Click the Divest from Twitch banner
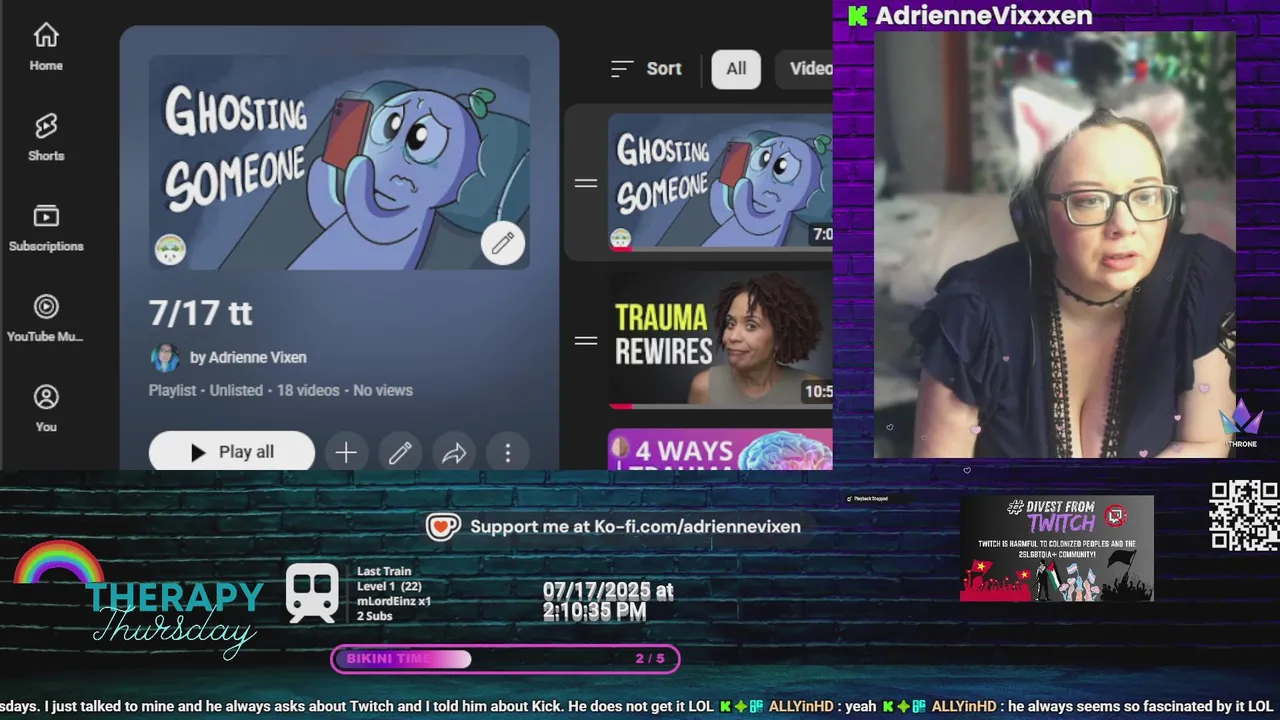Viewport: 1280px width, 720px height. click(x=1057, y=548)
